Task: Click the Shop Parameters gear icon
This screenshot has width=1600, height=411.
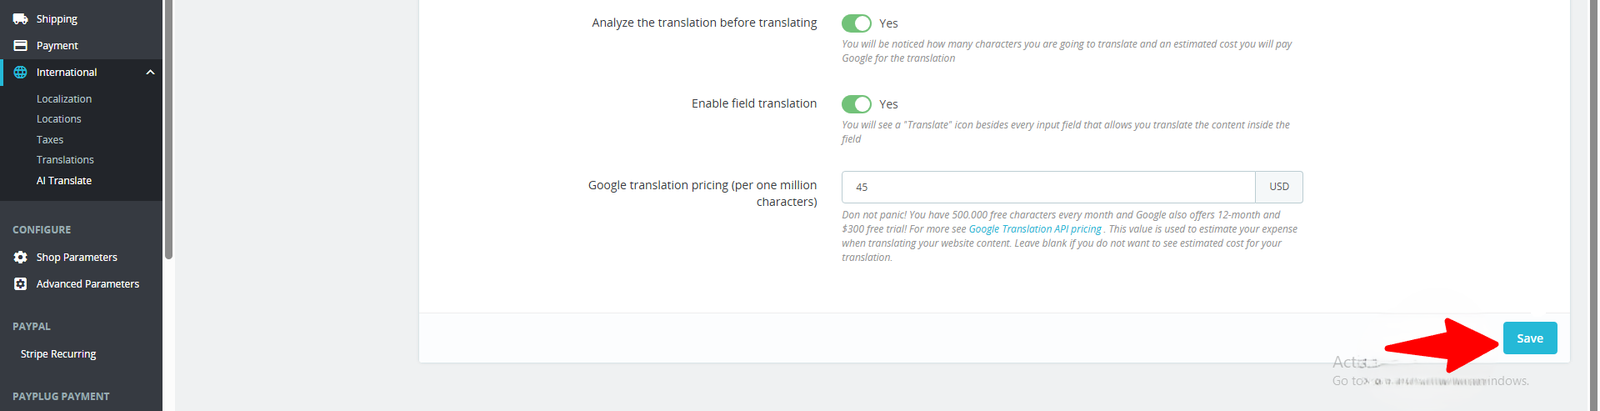Action: pos(20,257)
